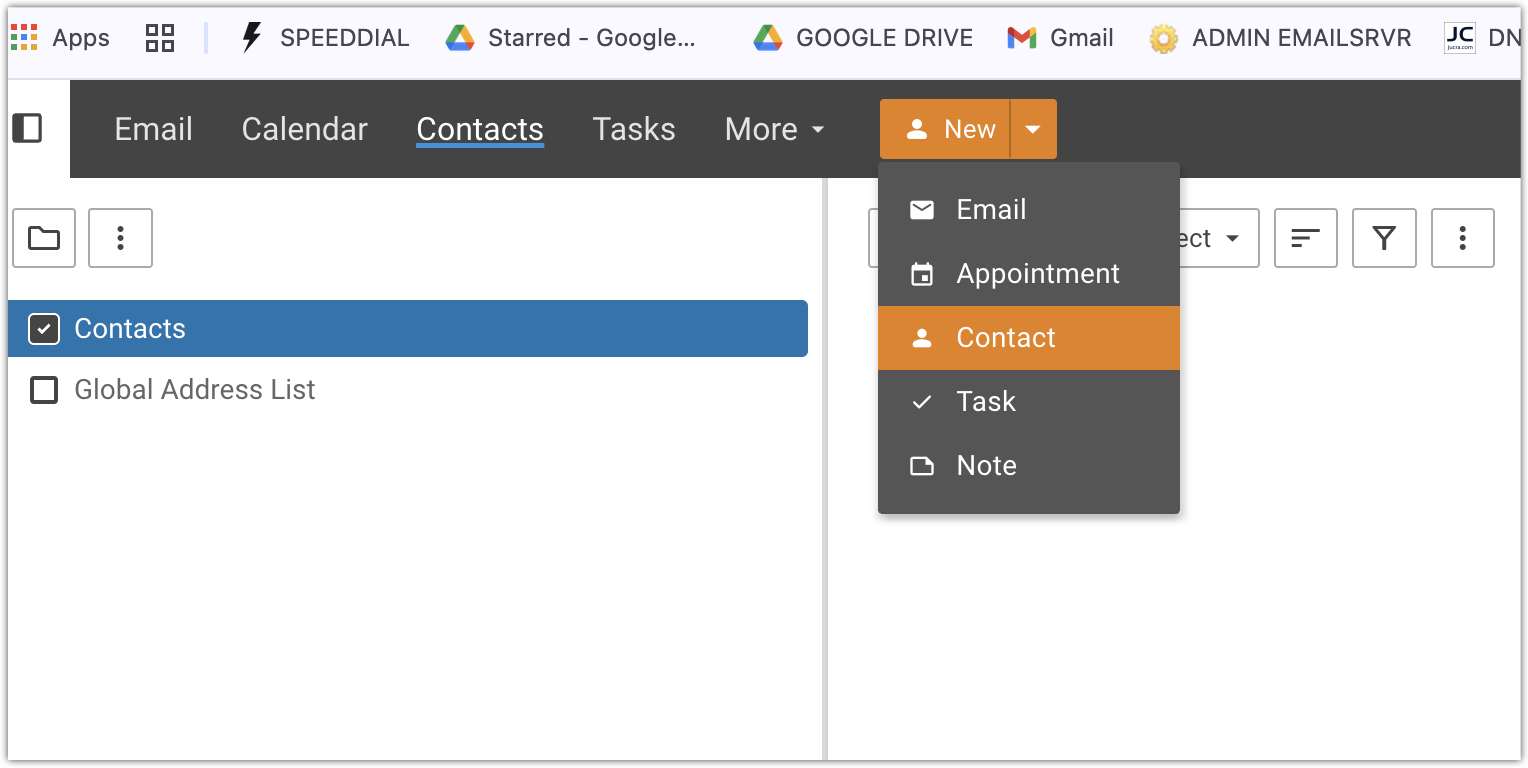Click the rightmost three-dot overflow menu
1528x768 pixels.
tap(1462, 238)
